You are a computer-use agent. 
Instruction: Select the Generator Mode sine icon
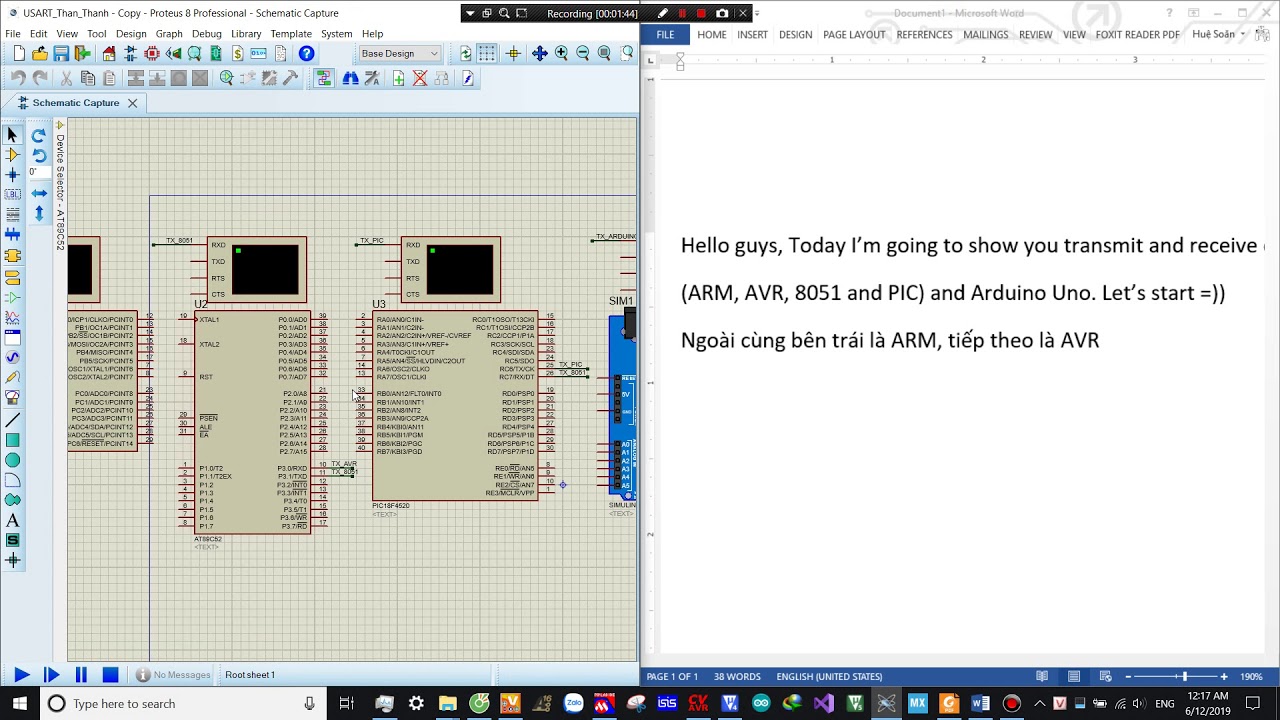point(12,357)
